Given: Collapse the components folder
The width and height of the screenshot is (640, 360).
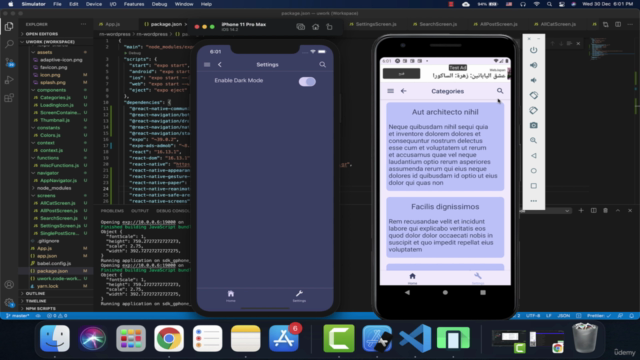Looking at the screenshot, I should [51, 90].
